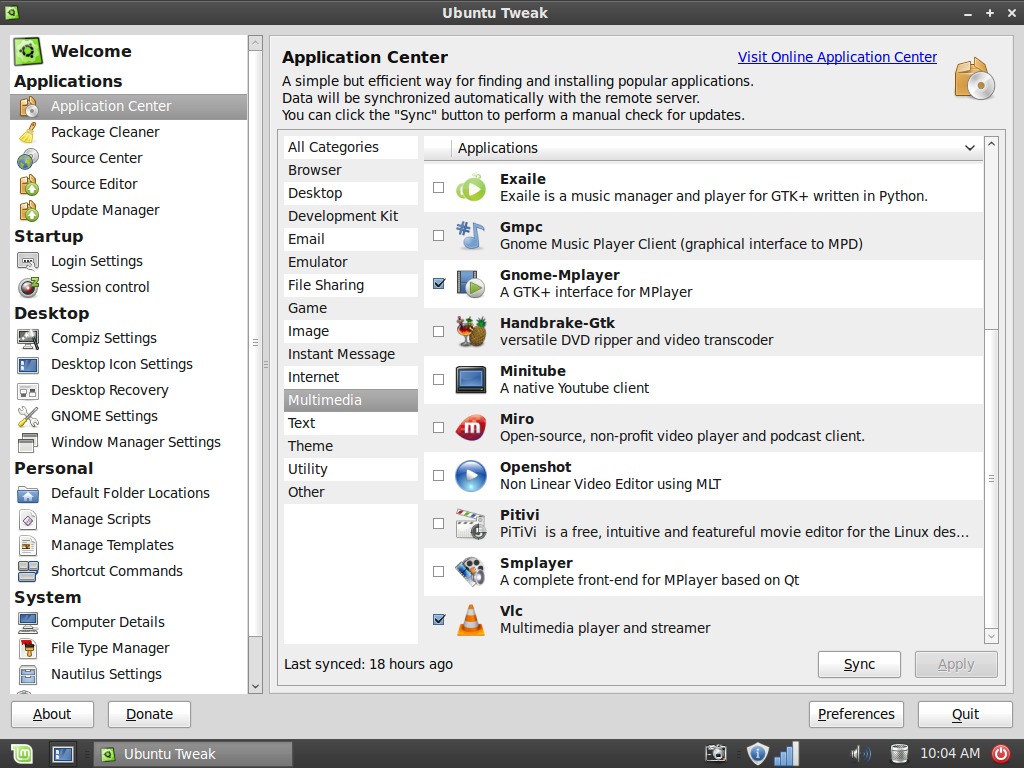Click the application list scroll-up arrow
The image size is (1024, 768).
(x=991, y=144)
